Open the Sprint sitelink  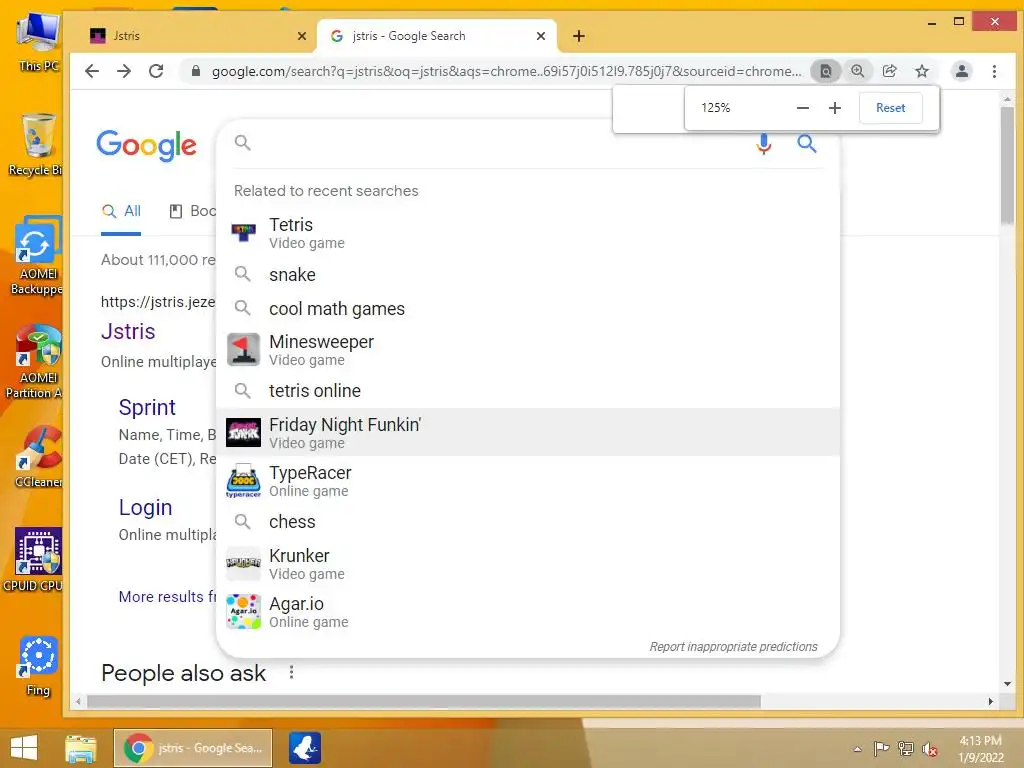(x=147, y=408)
